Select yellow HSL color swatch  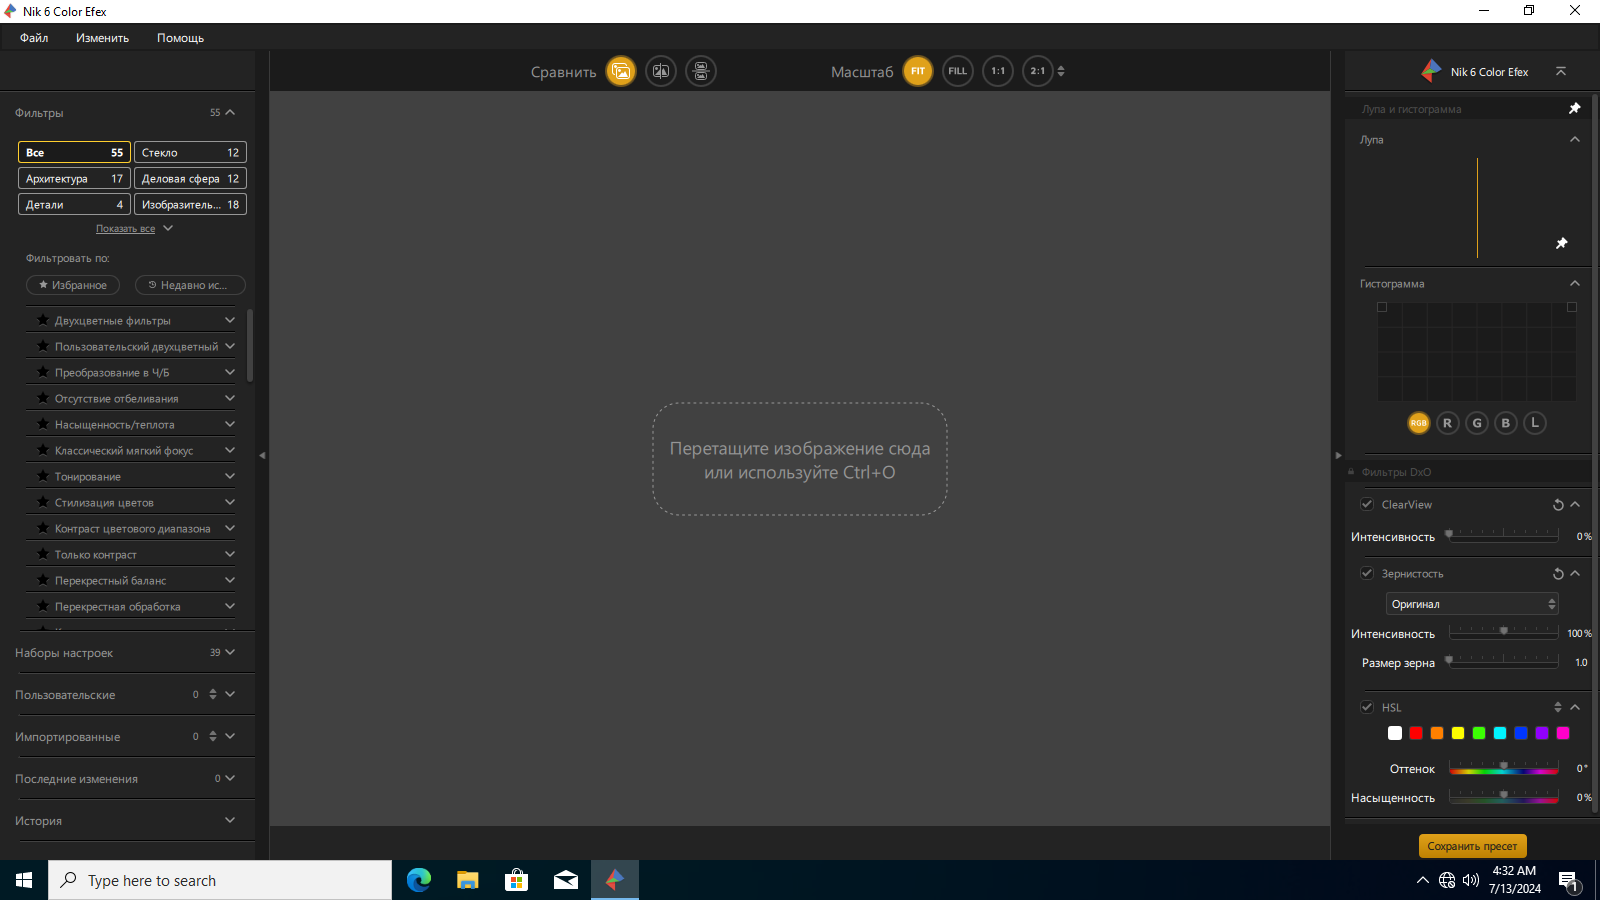pyautogui.click(x=1458, y=733)
